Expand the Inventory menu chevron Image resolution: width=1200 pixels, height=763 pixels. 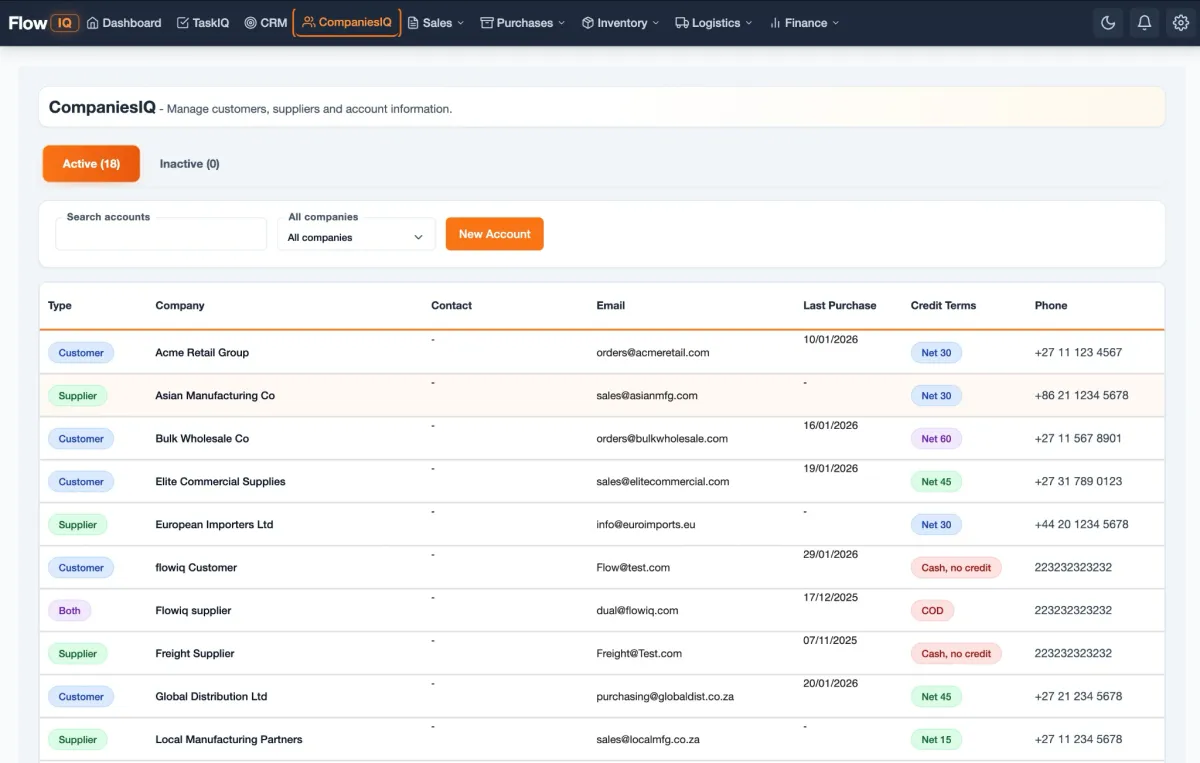[655, 23]
